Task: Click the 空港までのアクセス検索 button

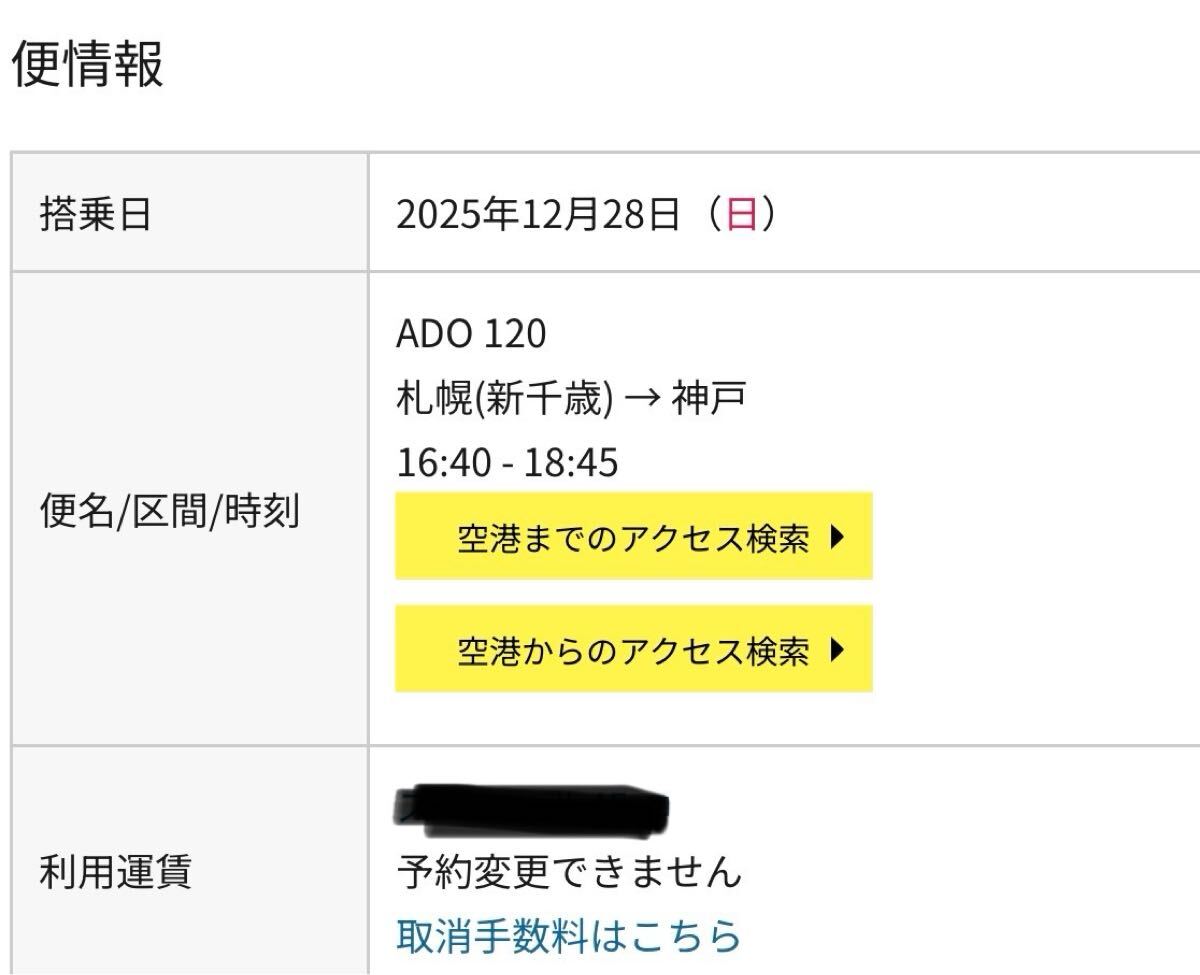Action: (633, 536)
